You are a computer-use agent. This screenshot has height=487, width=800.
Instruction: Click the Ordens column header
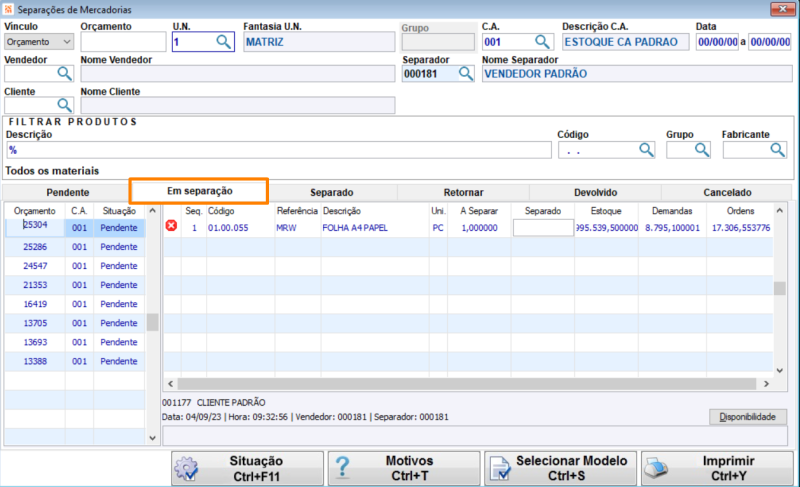[x=740, y=211]
